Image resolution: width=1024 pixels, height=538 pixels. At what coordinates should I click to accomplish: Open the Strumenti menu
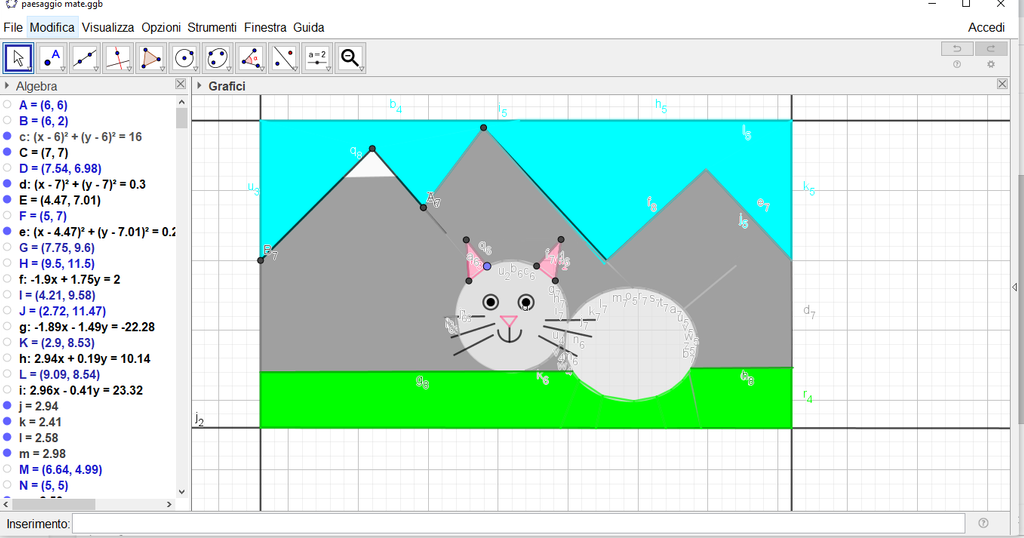pyautogui.click(x=211, y=27)
